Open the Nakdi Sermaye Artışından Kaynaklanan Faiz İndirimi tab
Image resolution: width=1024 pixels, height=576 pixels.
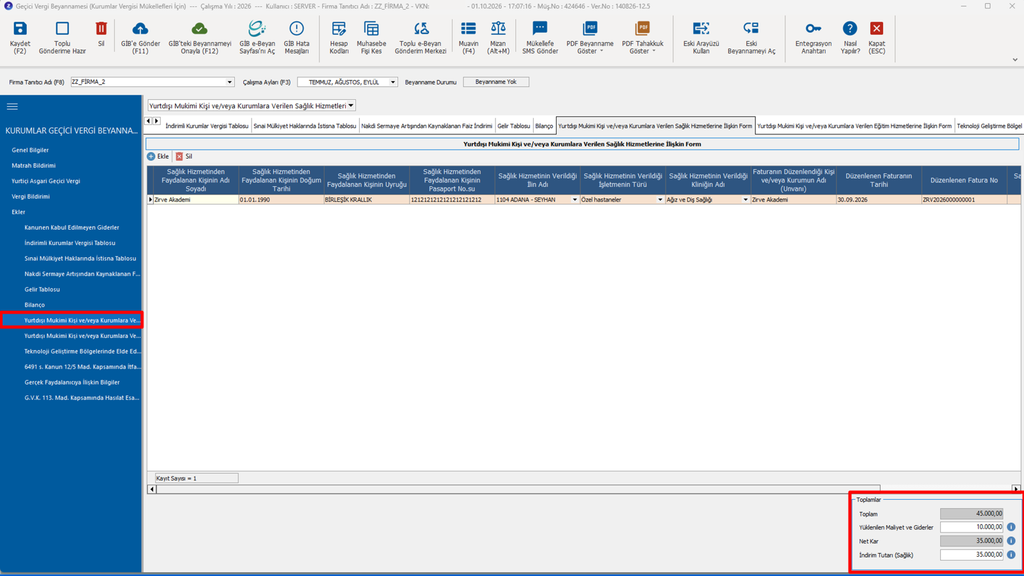coord(426,126)
